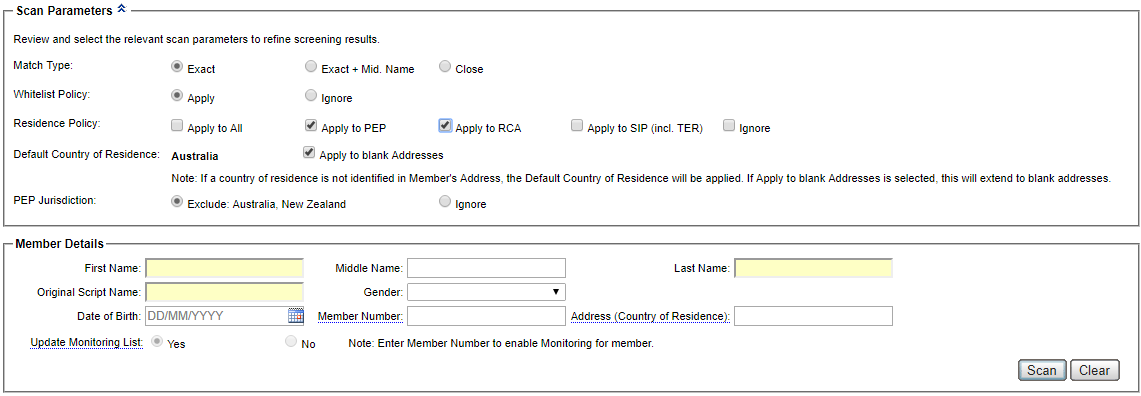Tick the Residence Policy Ignore checkbox
Screen dimensions: 1141x396
click(x=729, y=126)
